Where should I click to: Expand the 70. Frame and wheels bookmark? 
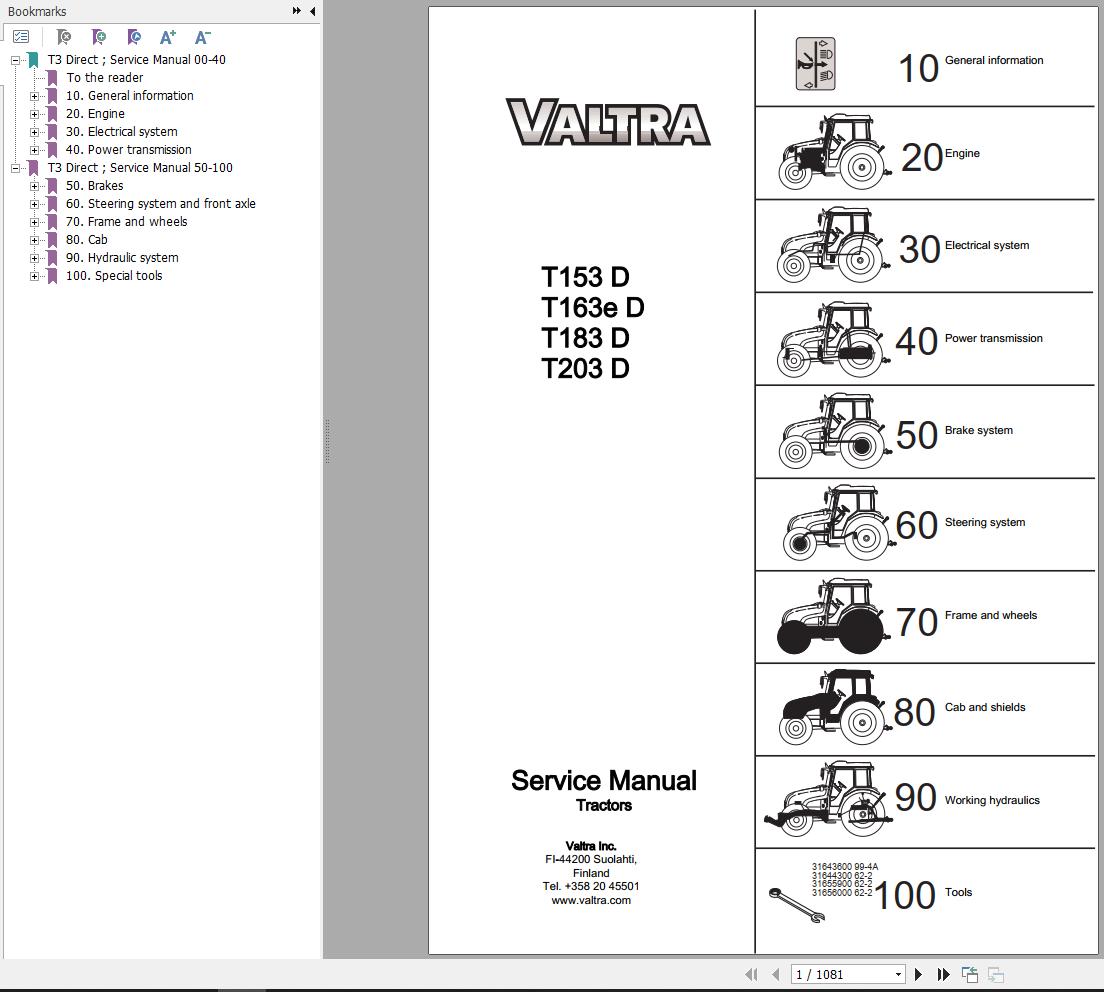(x=34, y=222)
